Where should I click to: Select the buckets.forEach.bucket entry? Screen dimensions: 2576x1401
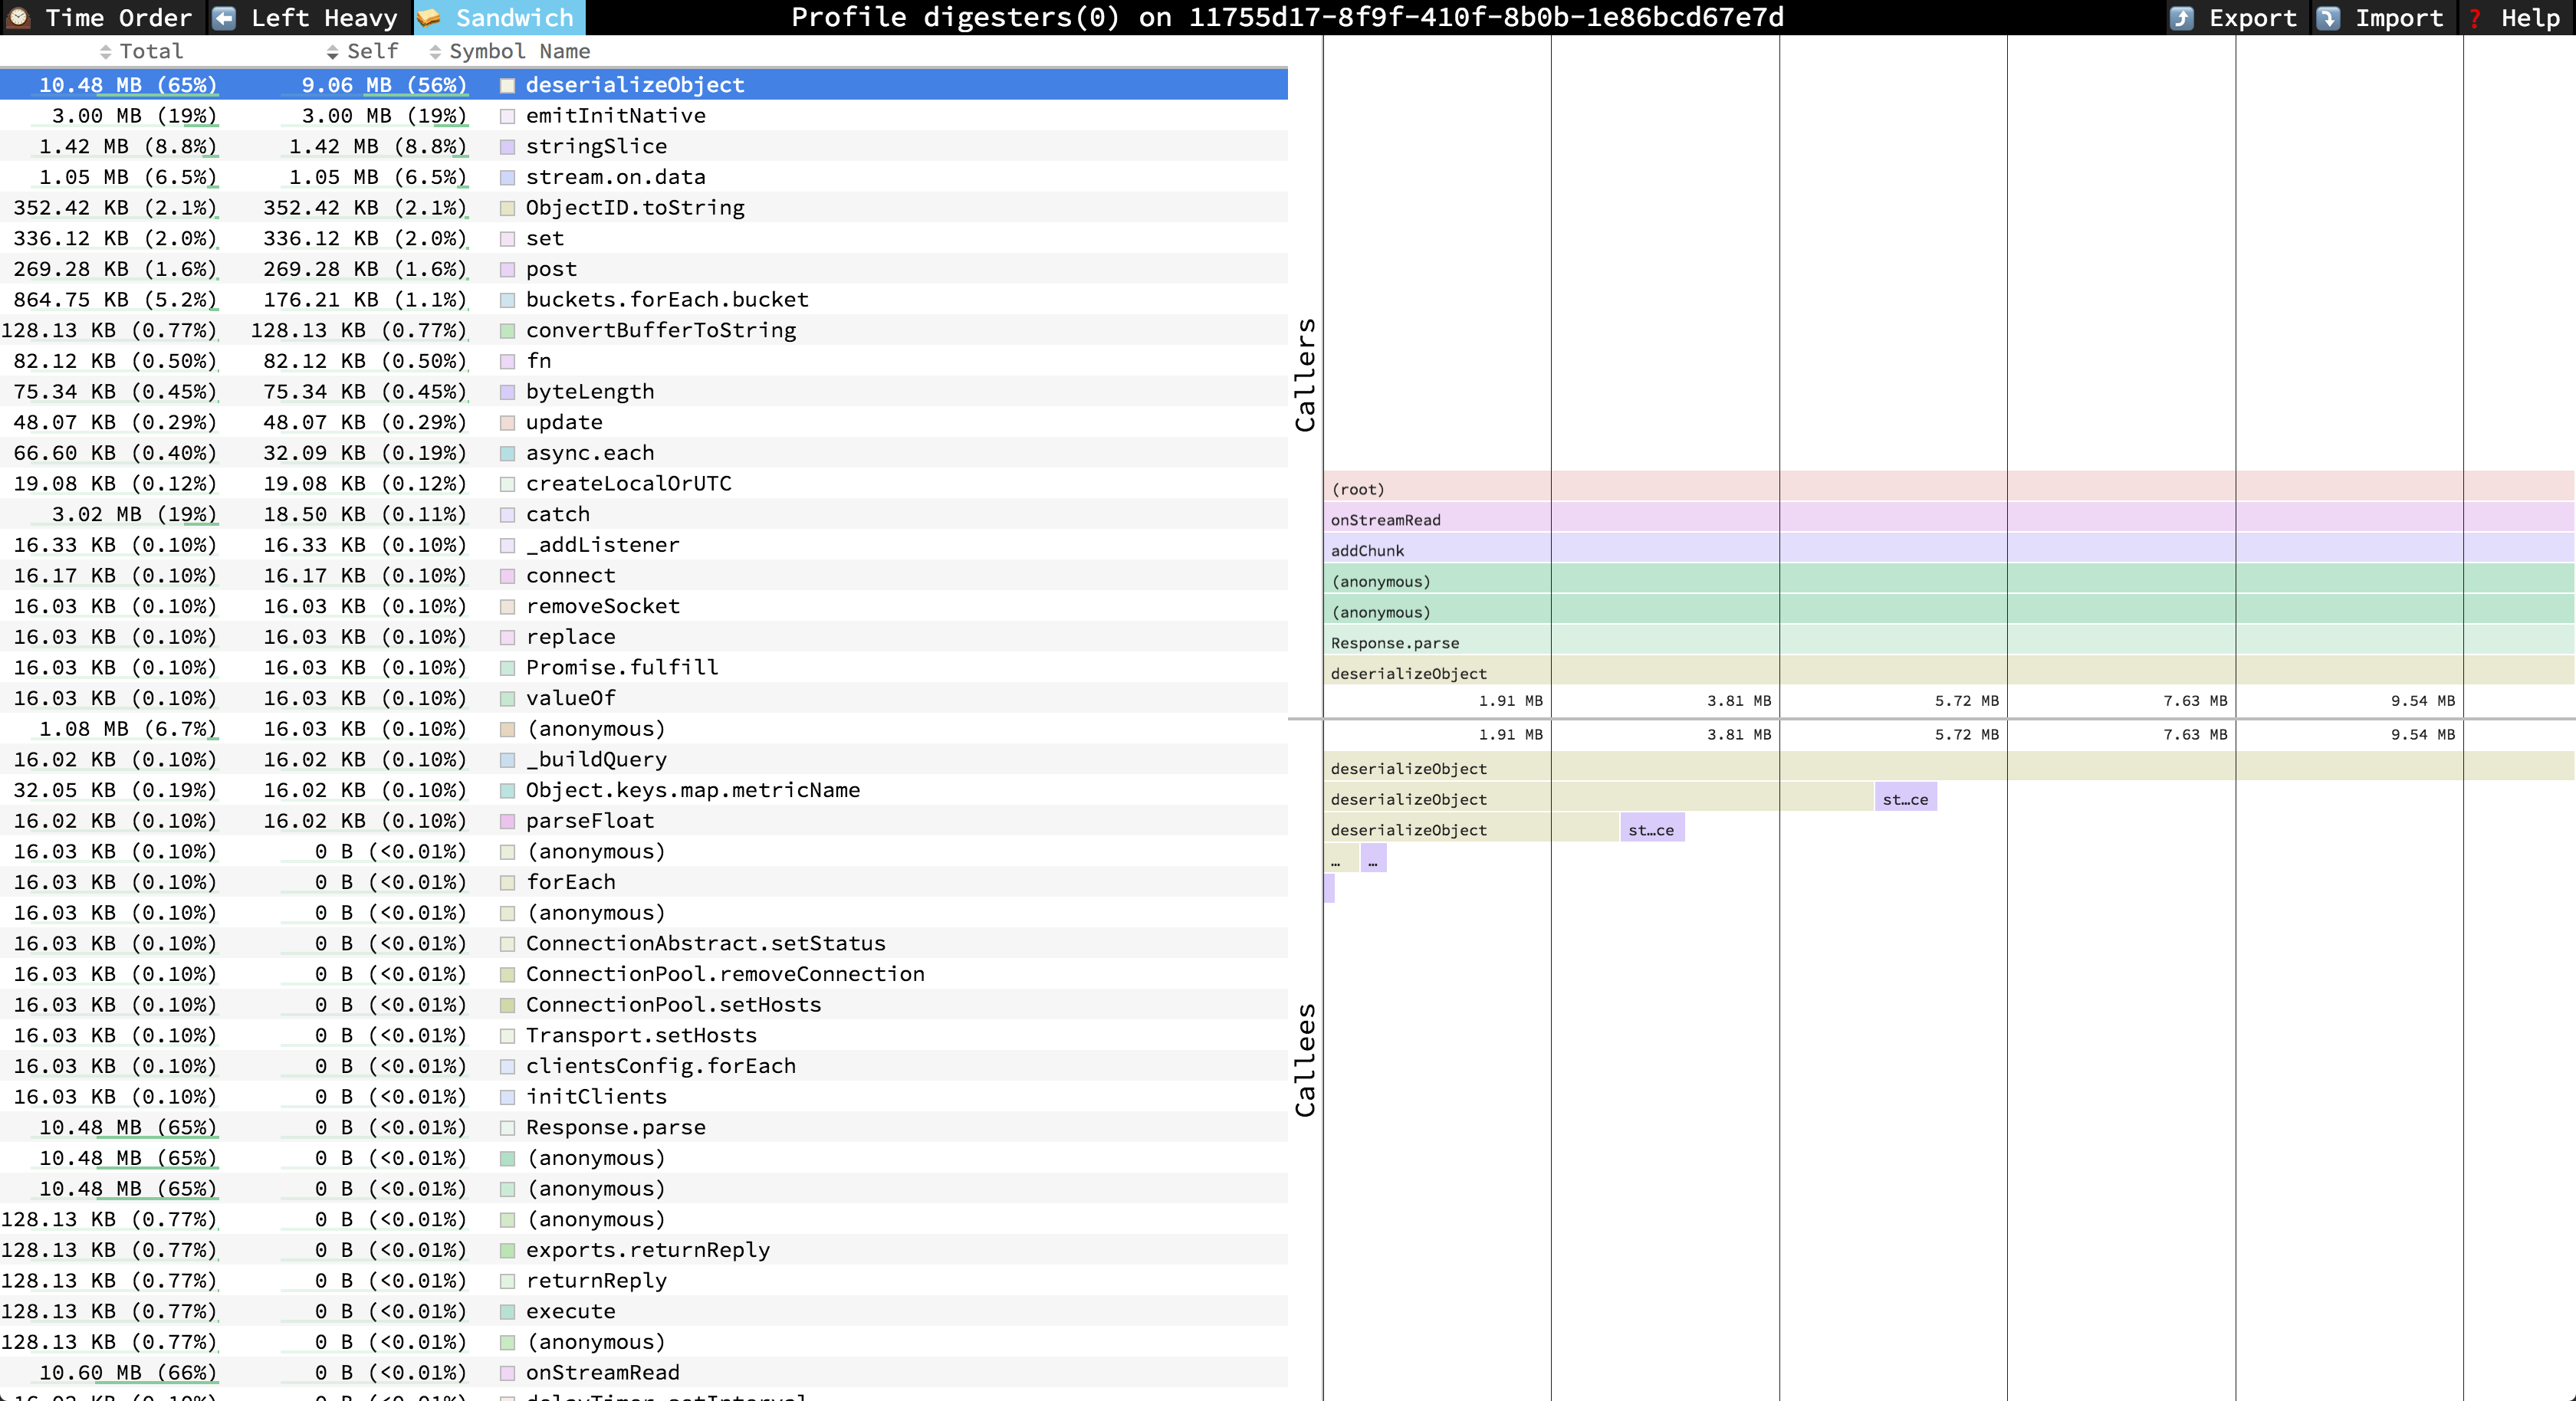coord(666,299)
